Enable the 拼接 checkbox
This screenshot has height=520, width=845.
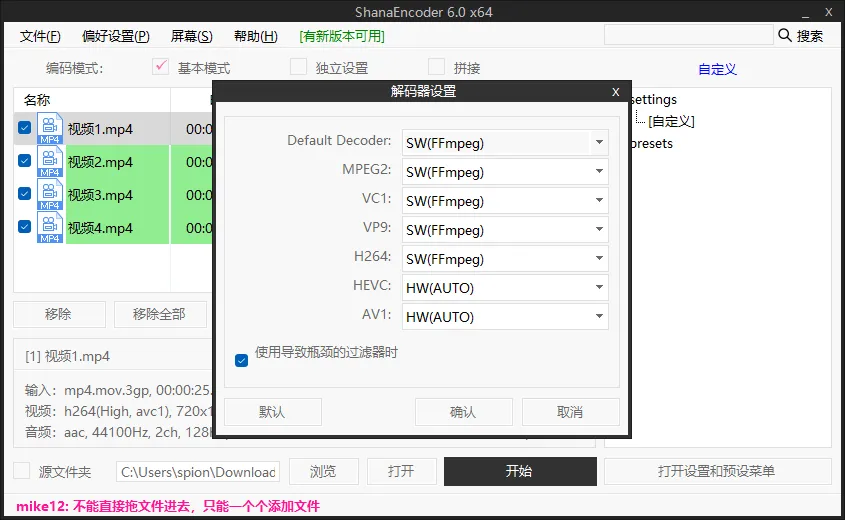click(437, 66)
